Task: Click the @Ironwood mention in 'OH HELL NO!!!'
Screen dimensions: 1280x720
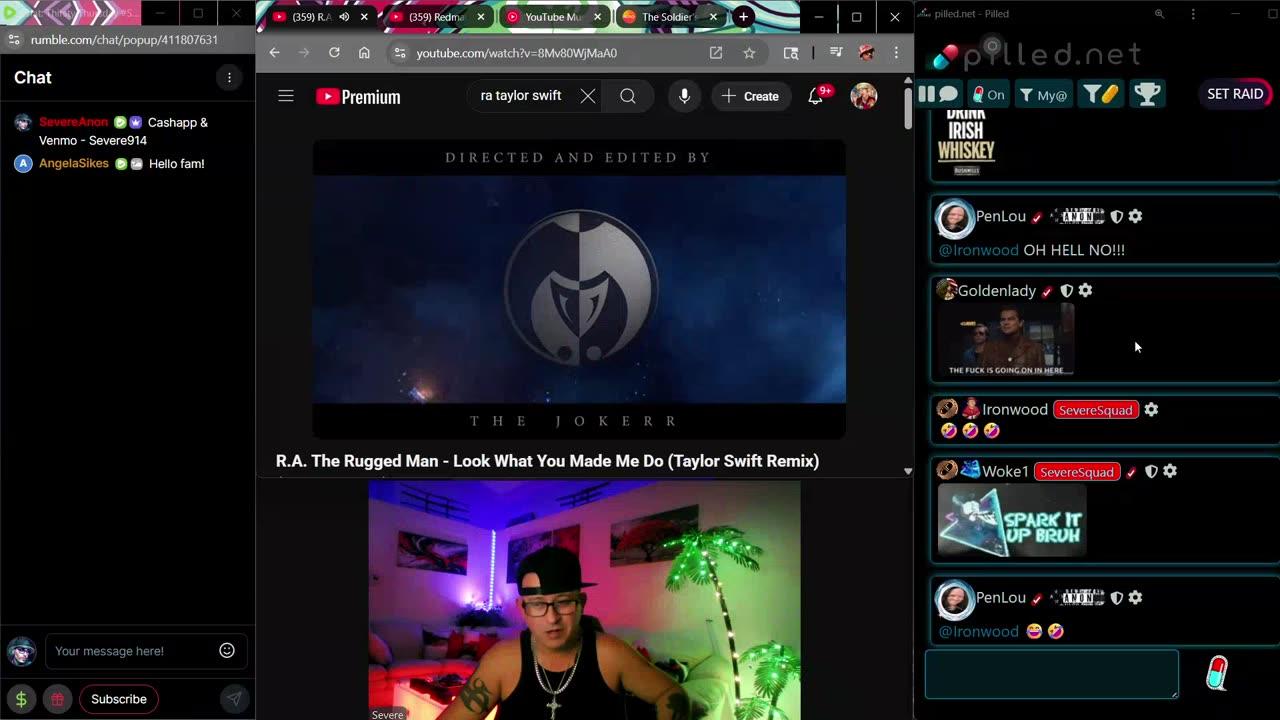Action: 979,250
